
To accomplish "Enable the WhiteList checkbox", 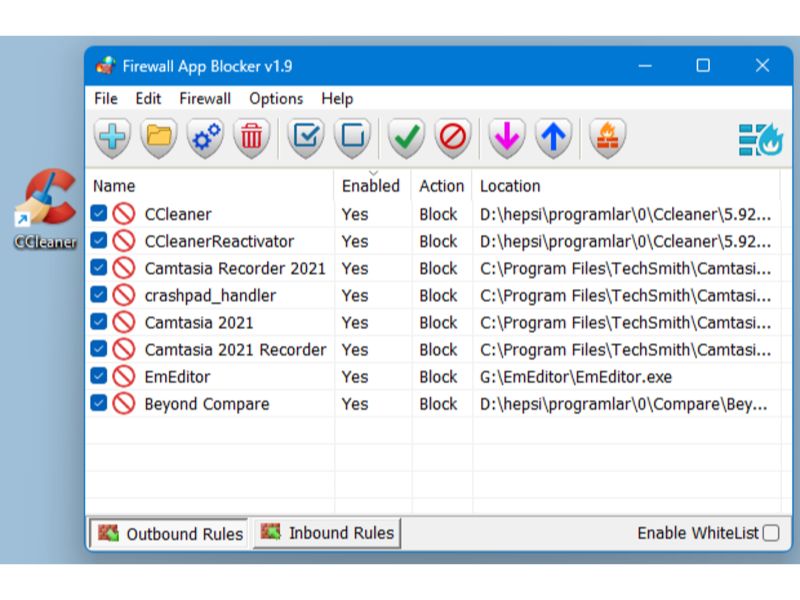I will click(x=771, y=533).
